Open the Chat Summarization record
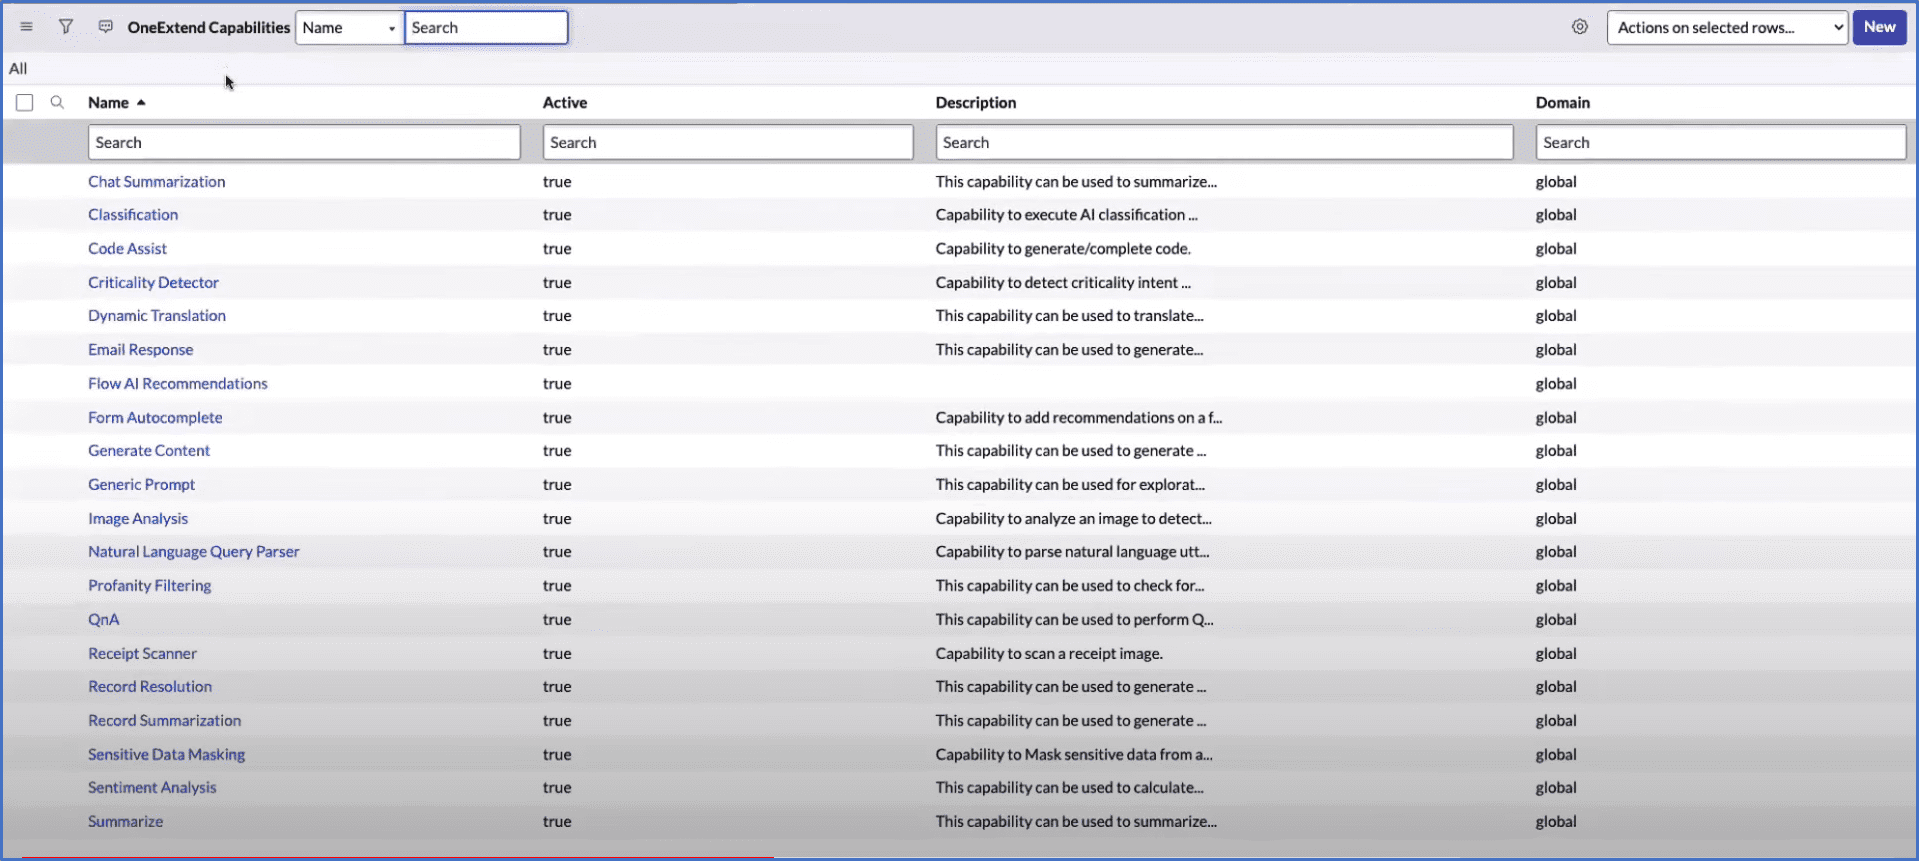Viewport: 1919px width, 861px height. (157, 181)
